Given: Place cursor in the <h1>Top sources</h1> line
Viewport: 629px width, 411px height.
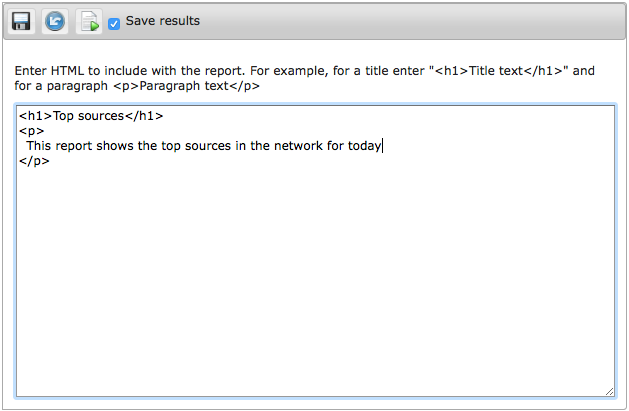Looking at the screenshot, I should 91,116.
